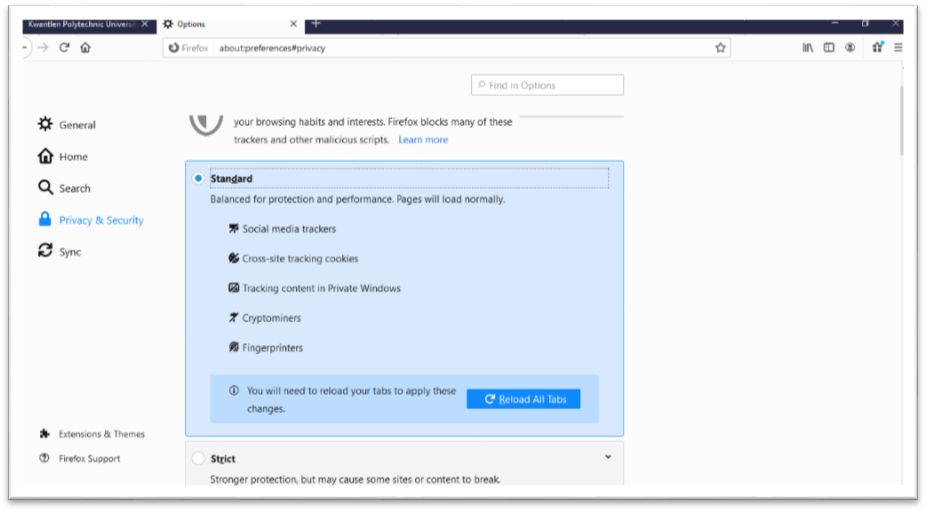
Task: Click the Reload All Tabs button
Action: coord(523,399)
